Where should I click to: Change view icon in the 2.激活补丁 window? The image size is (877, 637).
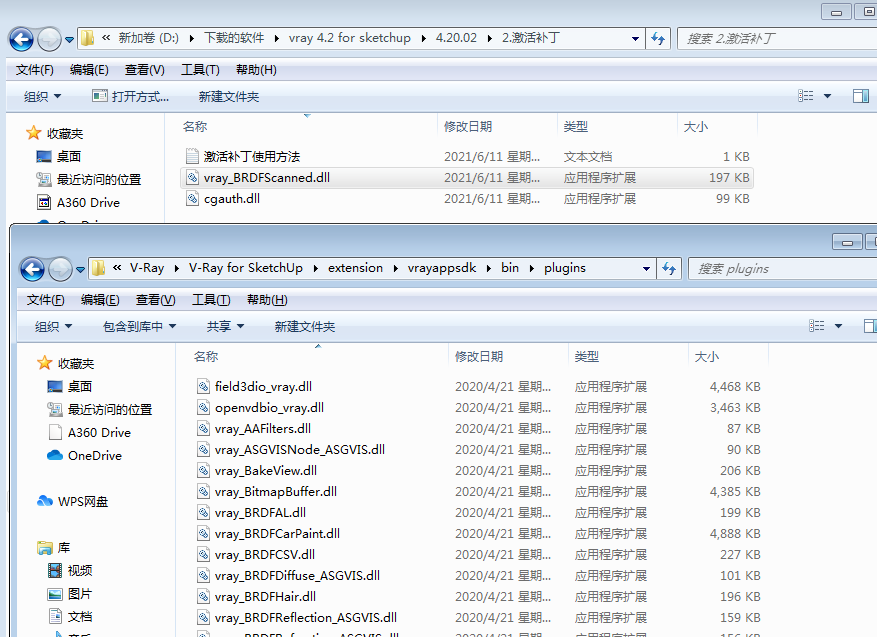coord(805,96)
